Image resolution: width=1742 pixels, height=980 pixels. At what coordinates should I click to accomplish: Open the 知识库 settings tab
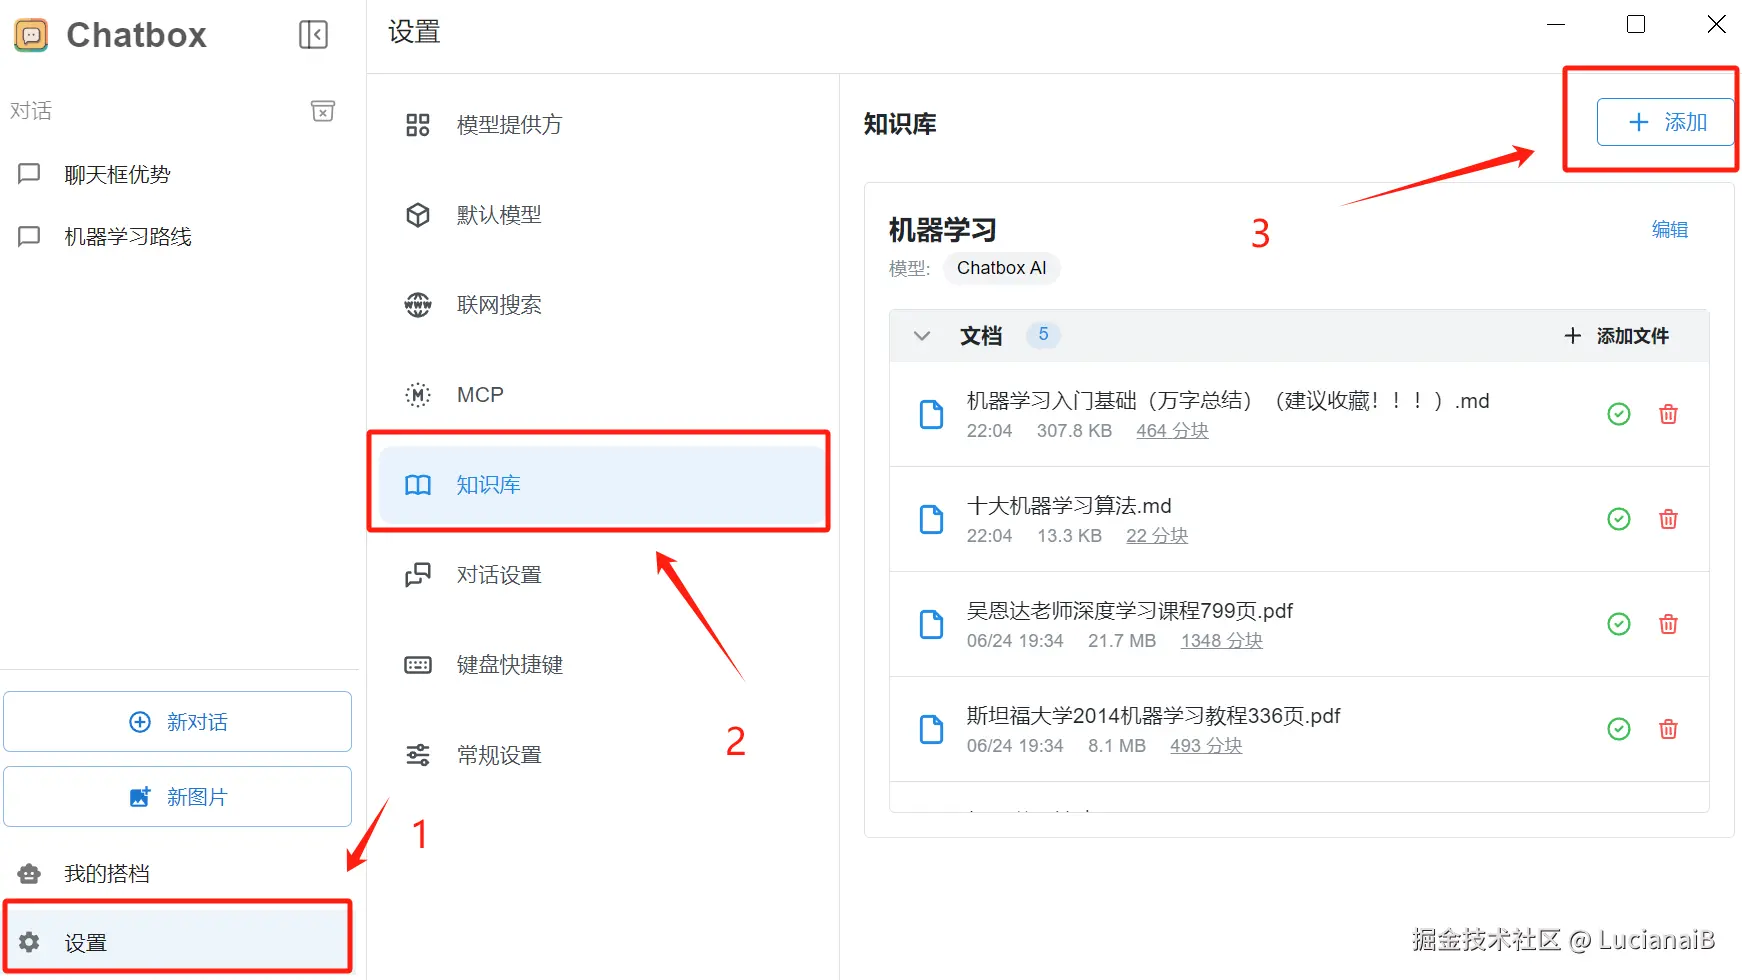pyautogui.click(x=488, y=484)
